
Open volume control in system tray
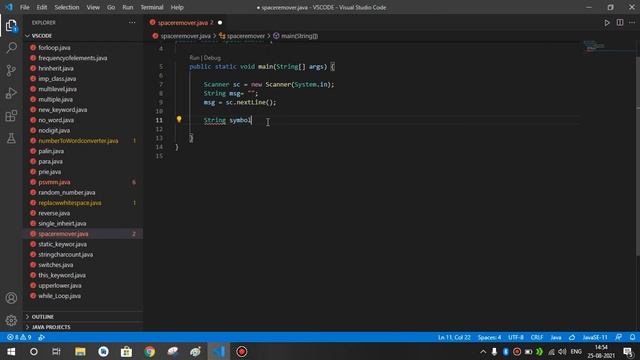click(562, 351)
